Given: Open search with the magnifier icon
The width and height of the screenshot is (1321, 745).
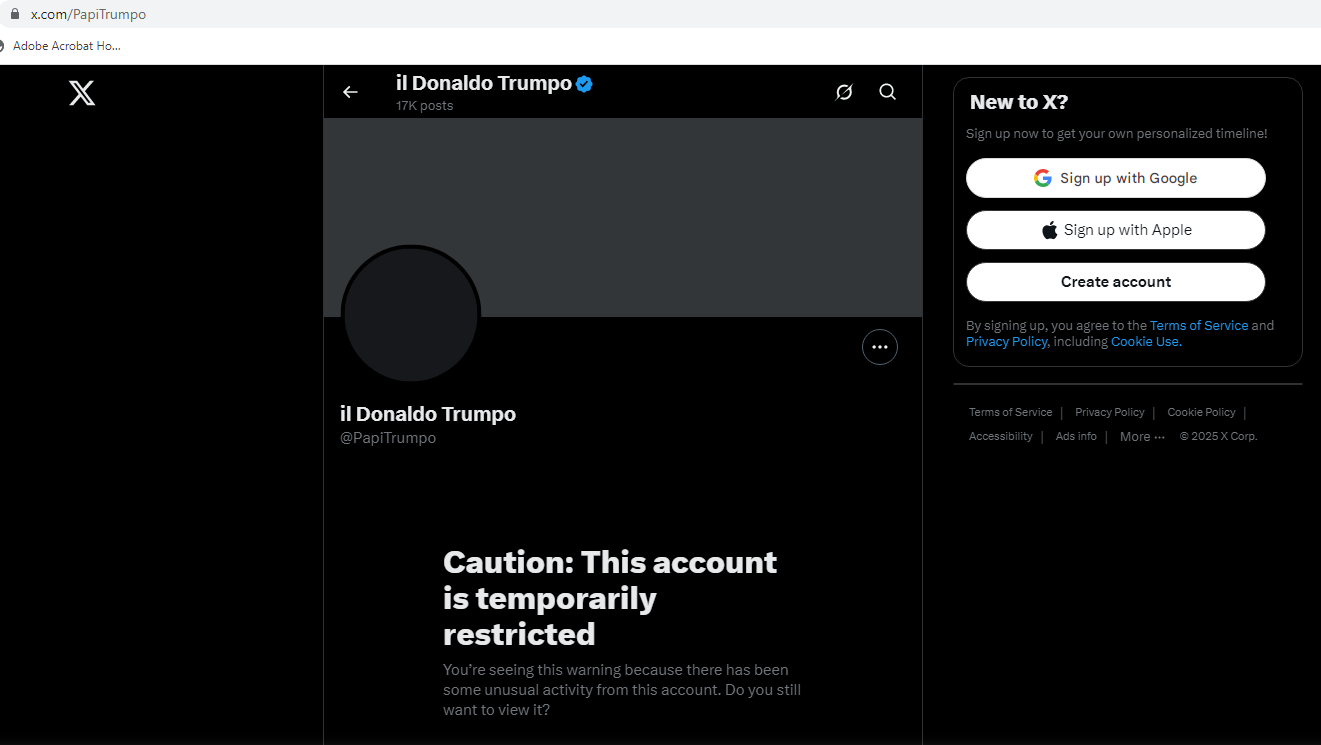Looking at the screenshot, I should (x=887, y=92).
